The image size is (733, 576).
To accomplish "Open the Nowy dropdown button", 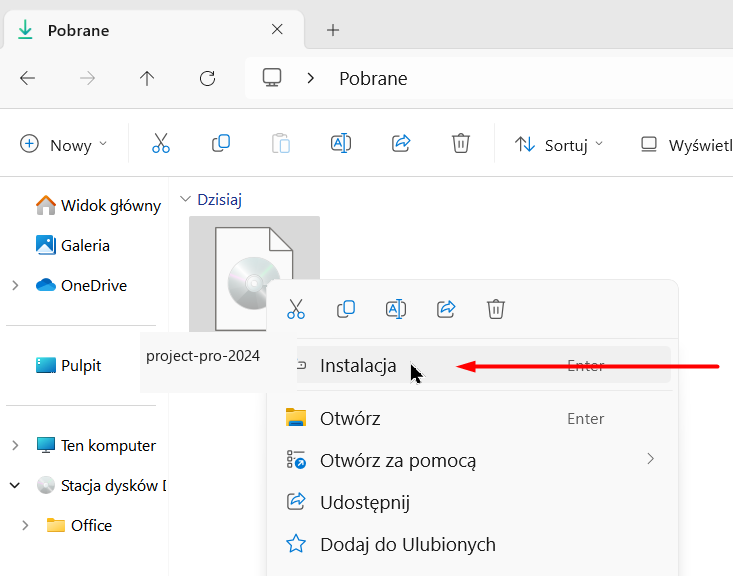I will click(64, 144).
